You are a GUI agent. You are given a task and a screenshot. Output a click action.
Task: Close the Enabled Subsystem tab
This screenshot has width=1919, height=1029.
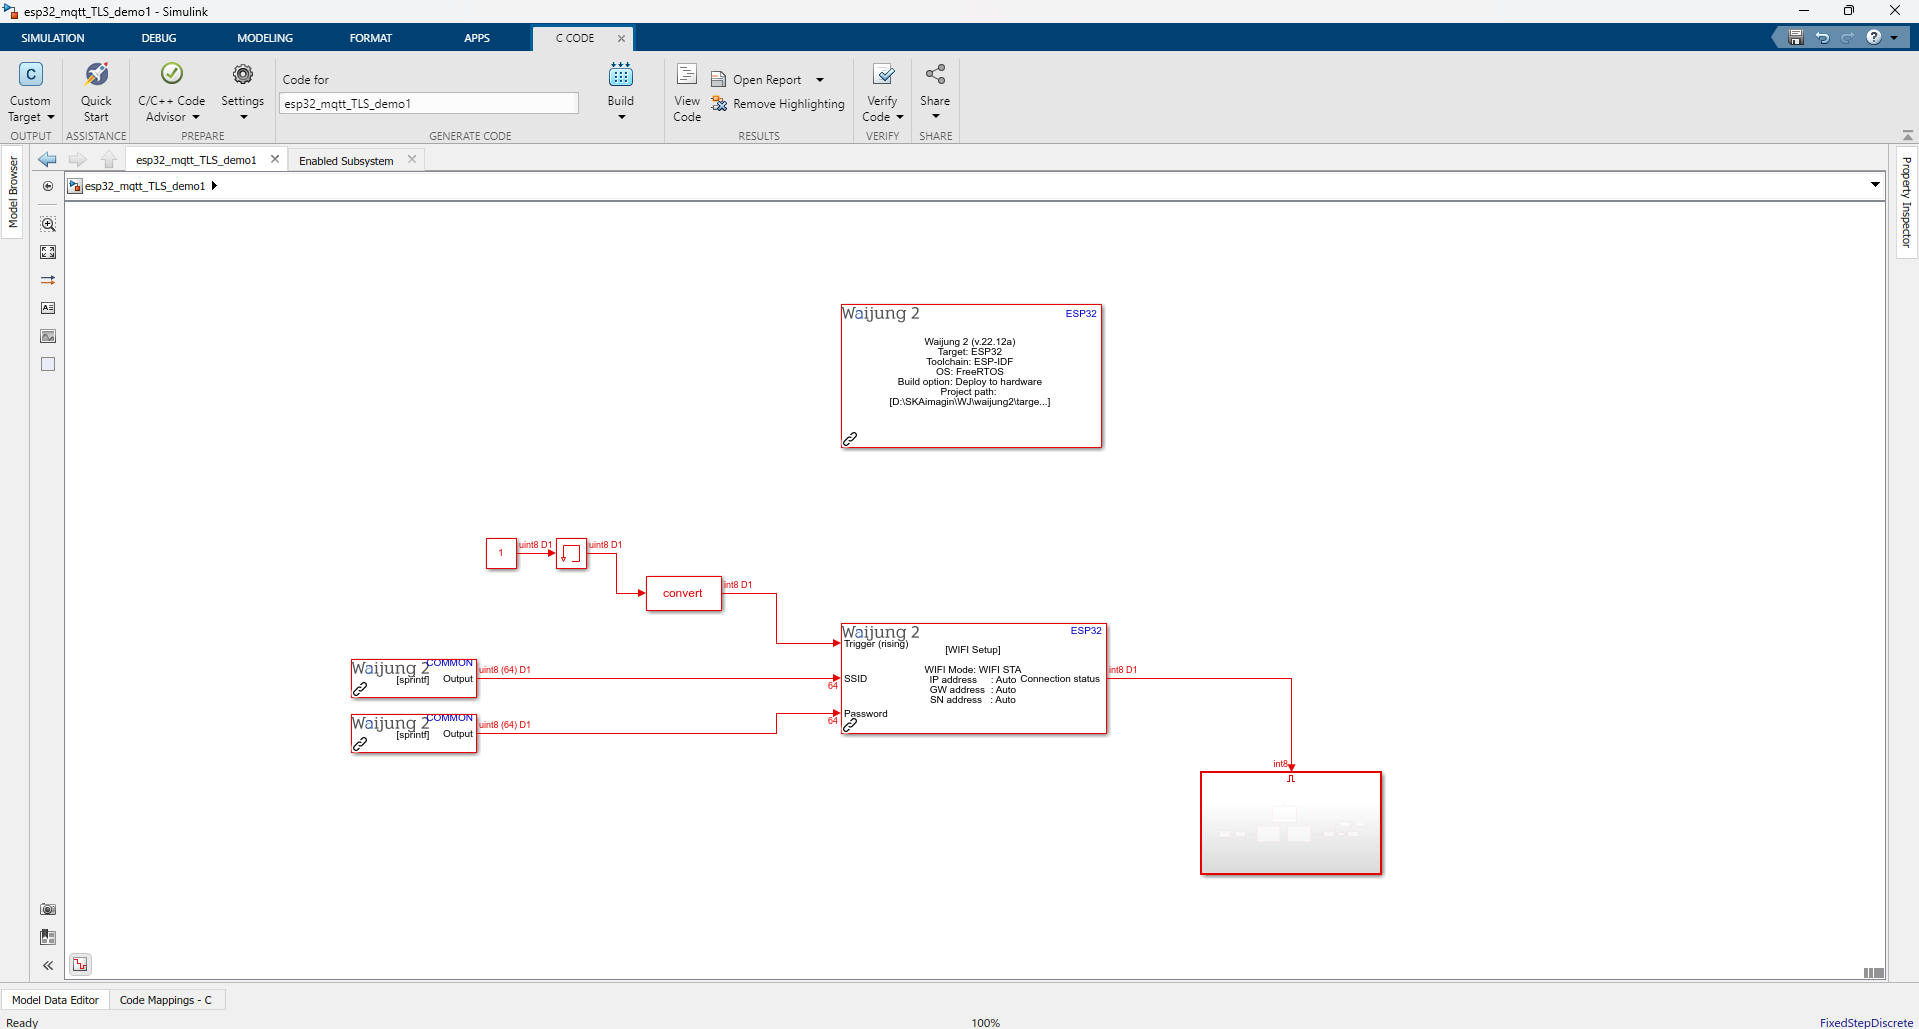(412, 159)
